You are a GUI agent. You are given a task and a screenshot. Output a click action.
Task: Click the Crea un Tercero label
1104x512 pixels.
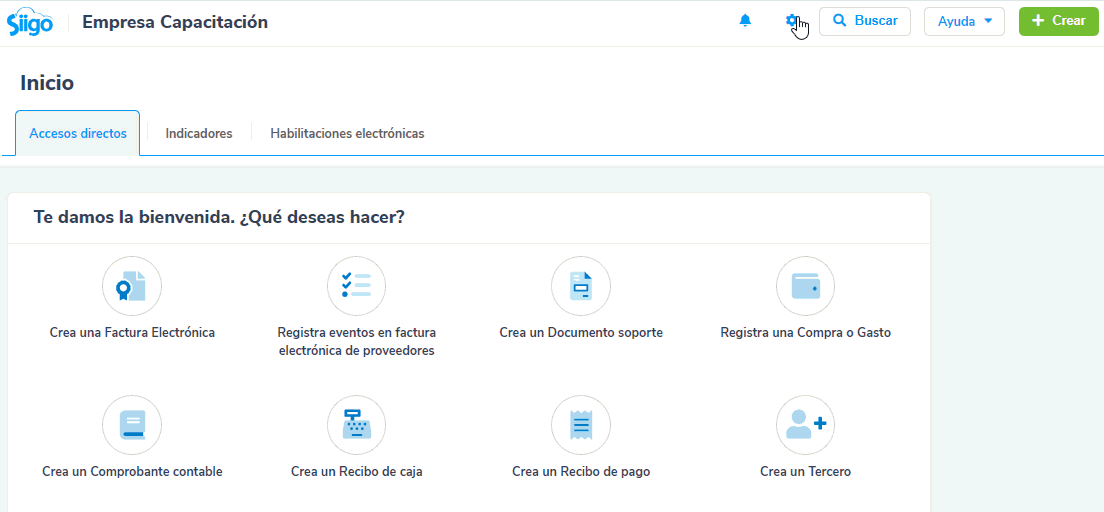point(805,472)
